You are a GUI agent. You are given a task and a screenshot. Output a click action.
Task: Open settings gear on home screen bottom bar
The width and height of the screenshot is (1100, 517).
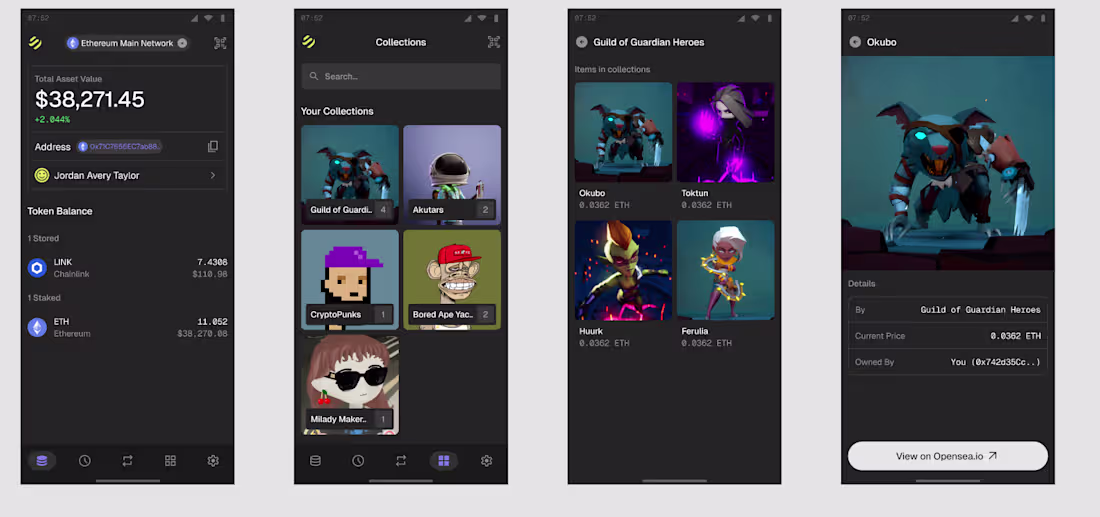[x=213, y=461]
